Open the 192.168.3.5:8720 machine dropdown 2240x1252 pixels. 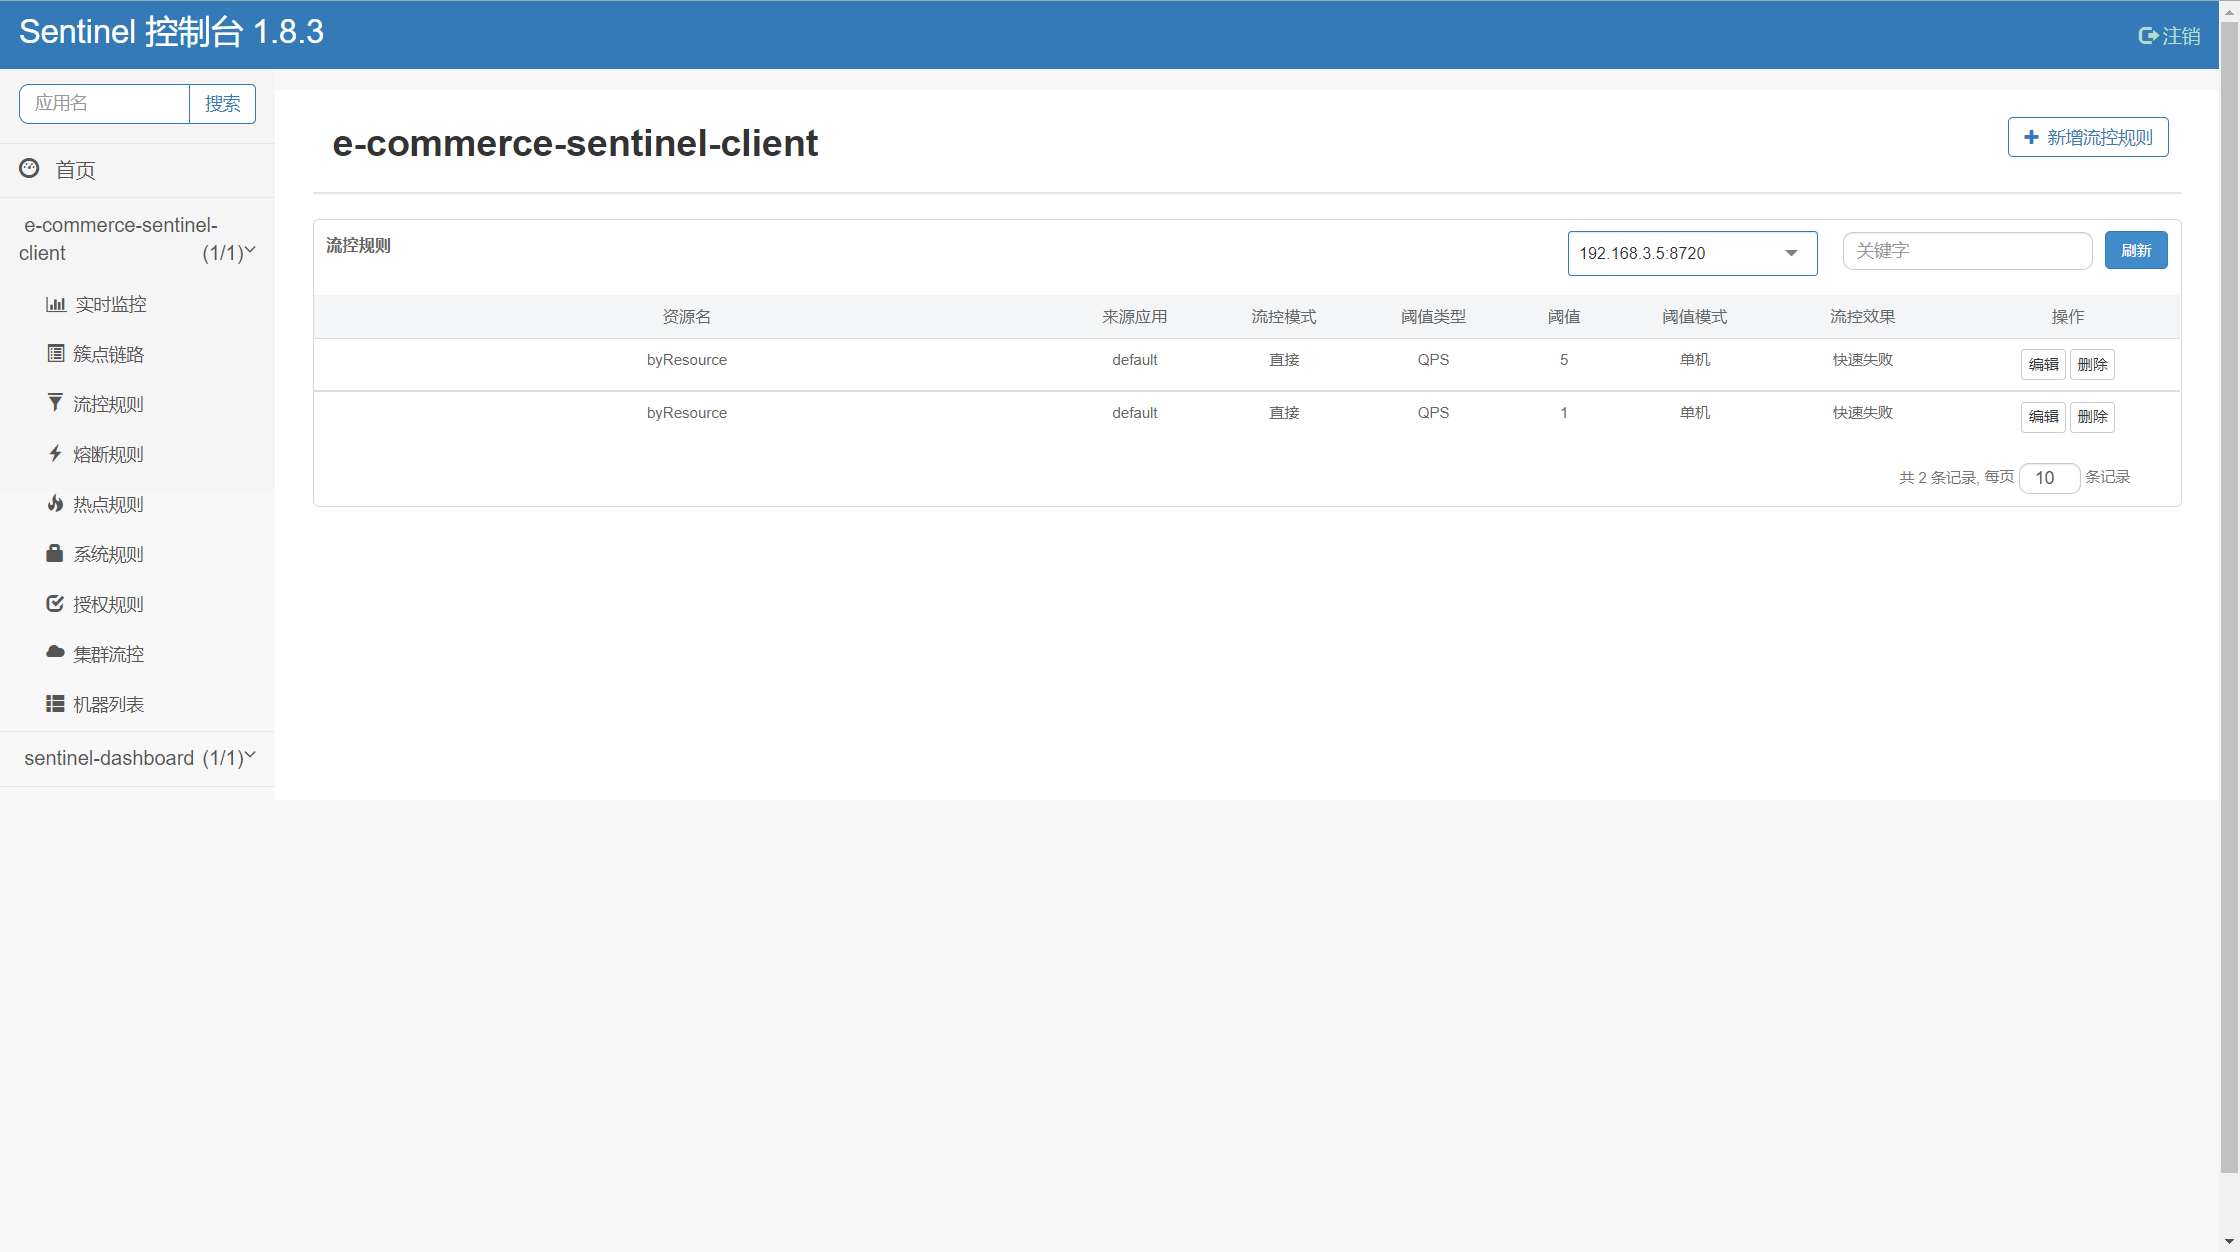pyautogui.click(x=1691, y=253)
